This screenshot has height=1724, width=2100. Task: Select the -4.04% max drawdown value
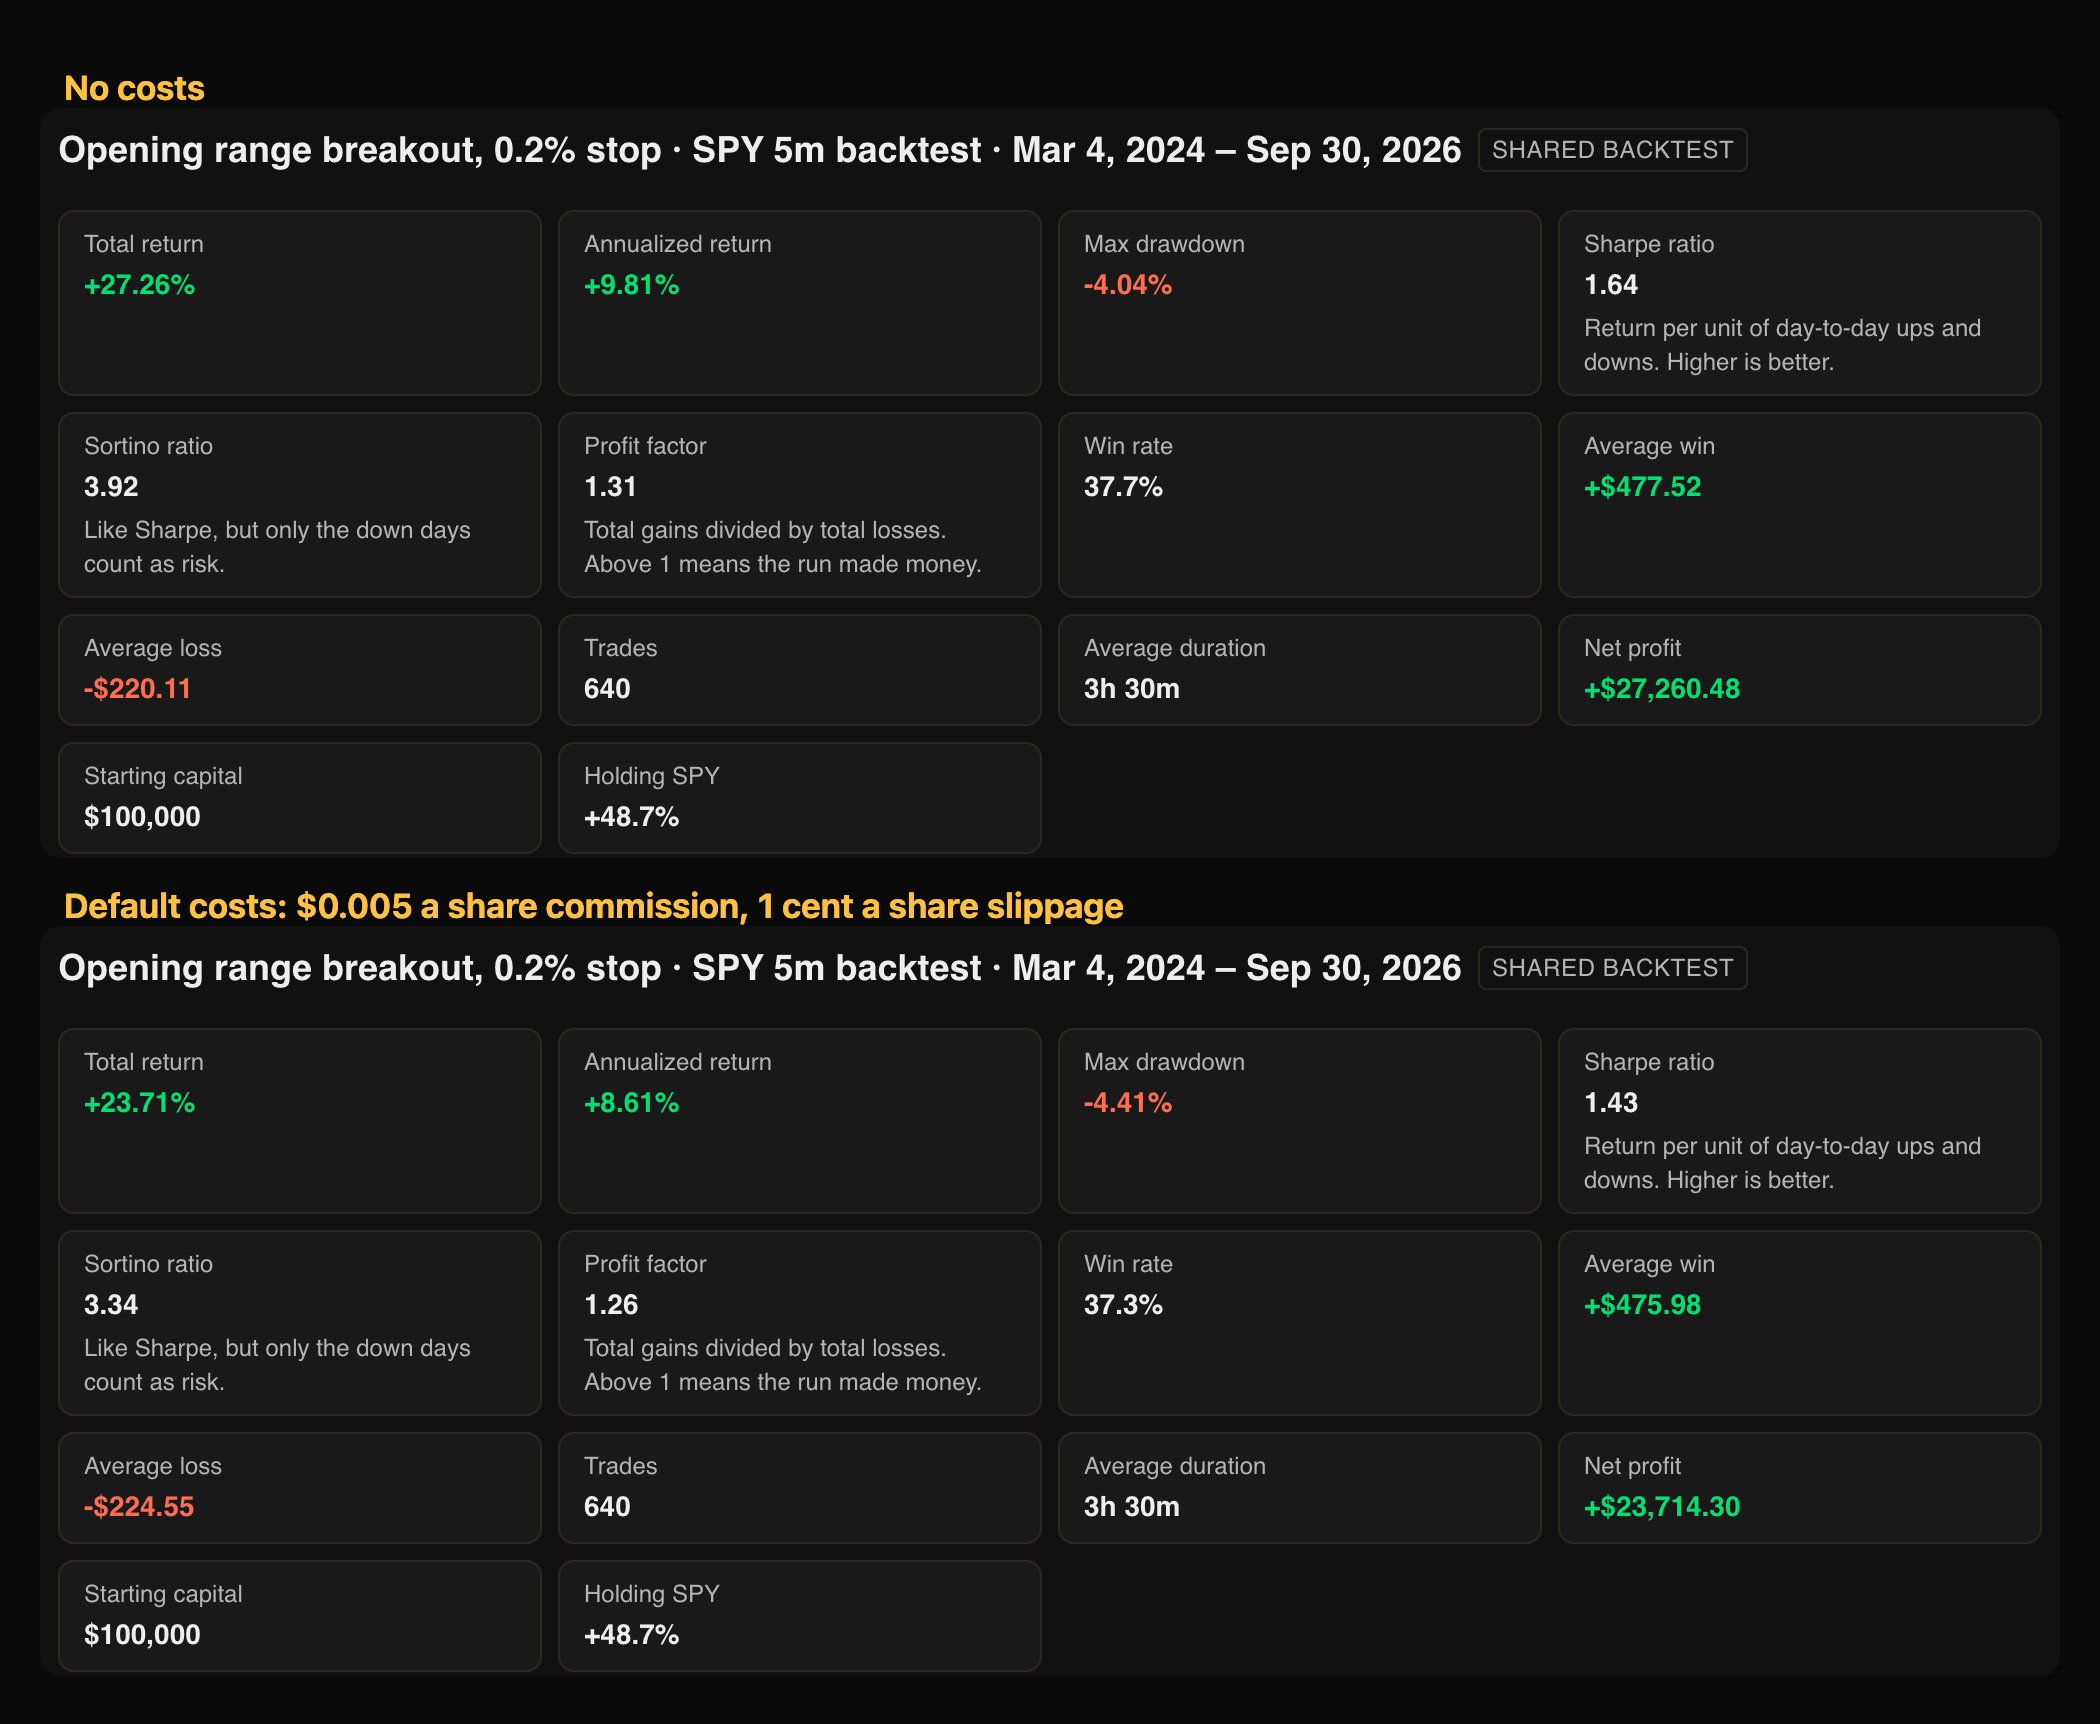(x=1127, y=285)
